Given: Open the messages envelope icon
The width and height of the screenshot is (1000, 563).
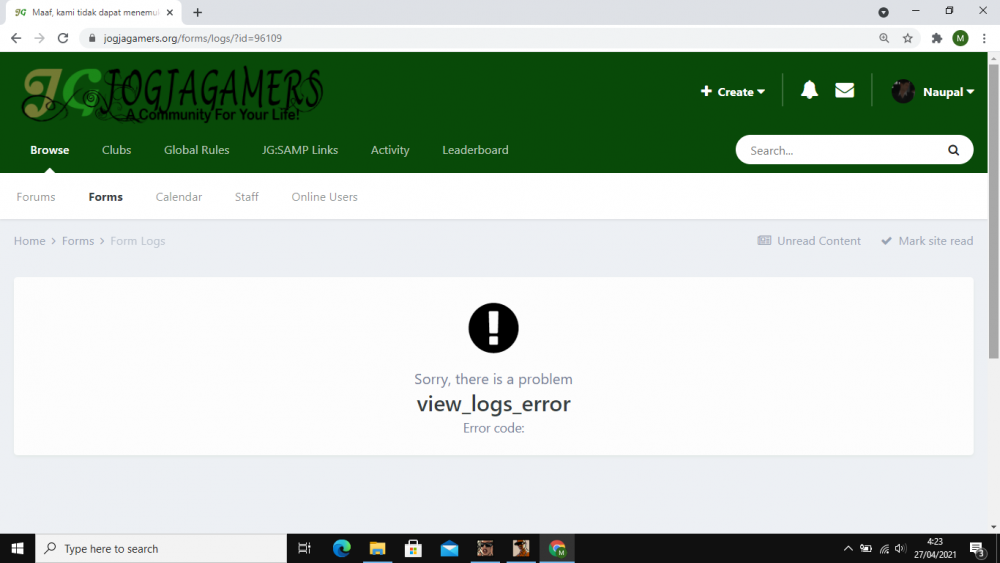Looking at the screenshot, I should 844,91.
